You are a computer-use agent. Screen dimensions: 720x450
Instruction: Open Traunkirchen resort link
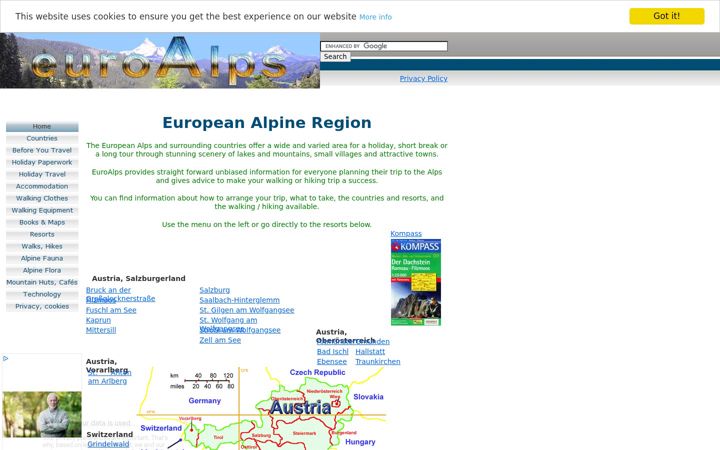point(377,362)
